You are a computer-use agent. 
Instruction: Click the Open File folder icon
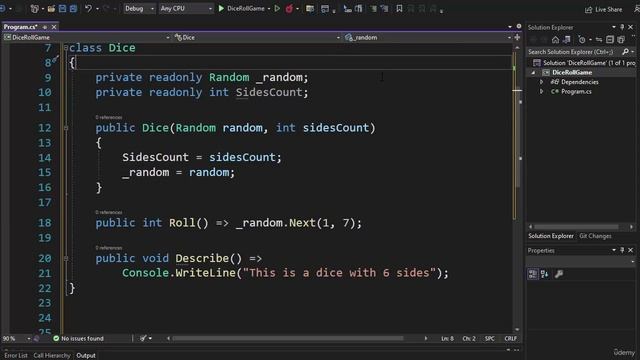(x=51, y=9)
